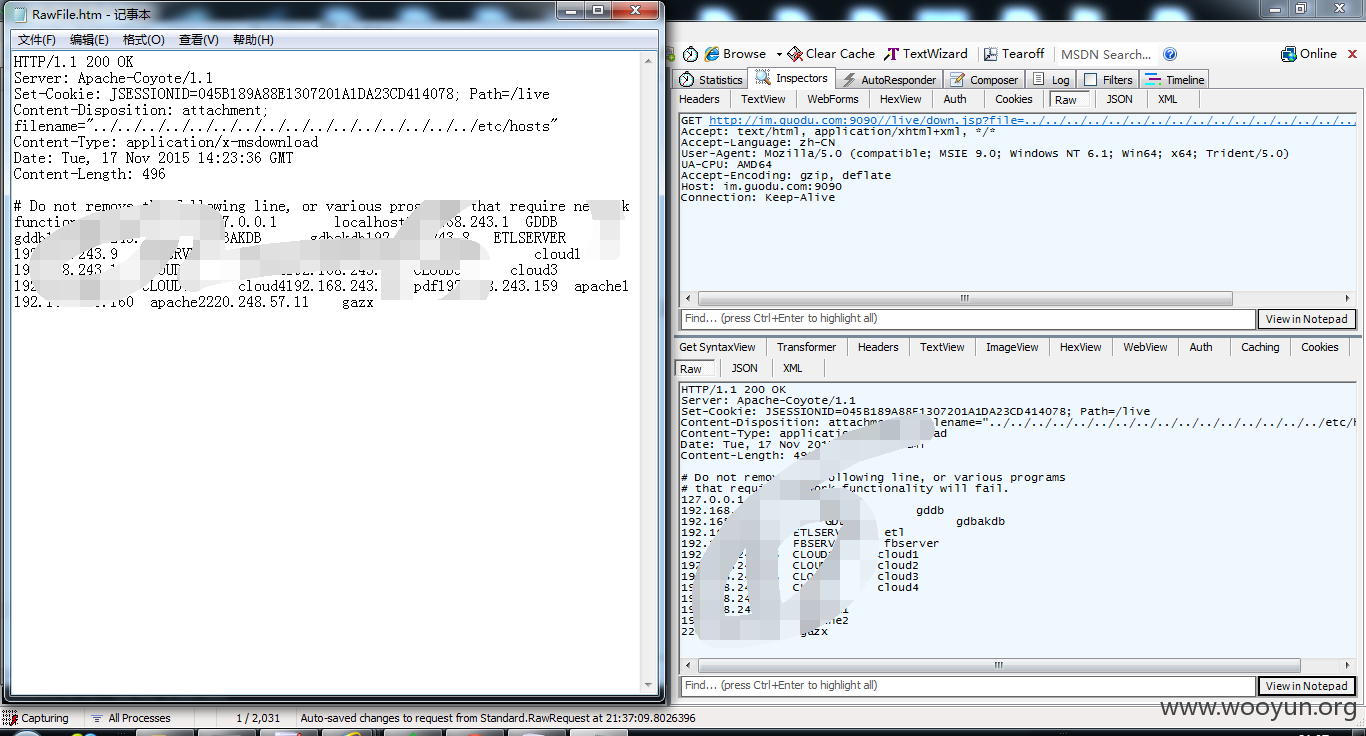This screenshot has width=1366, height=736.
Task: Open Notepad 查看(V) menu
Action: coord(198,40)
